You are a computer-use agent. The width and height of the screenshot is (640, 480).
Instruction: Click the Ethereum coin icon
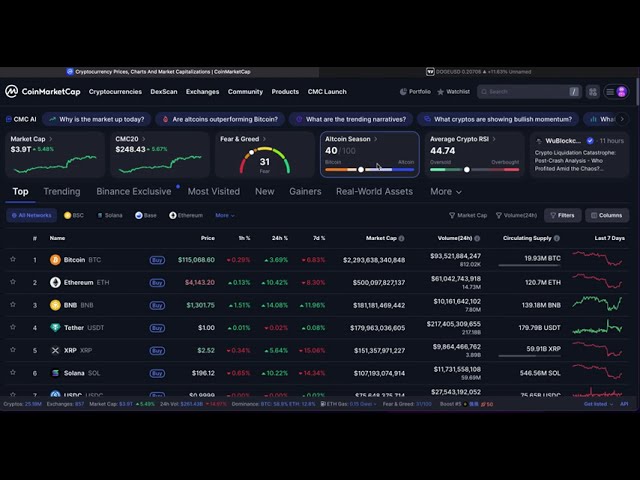coord(55,282)
